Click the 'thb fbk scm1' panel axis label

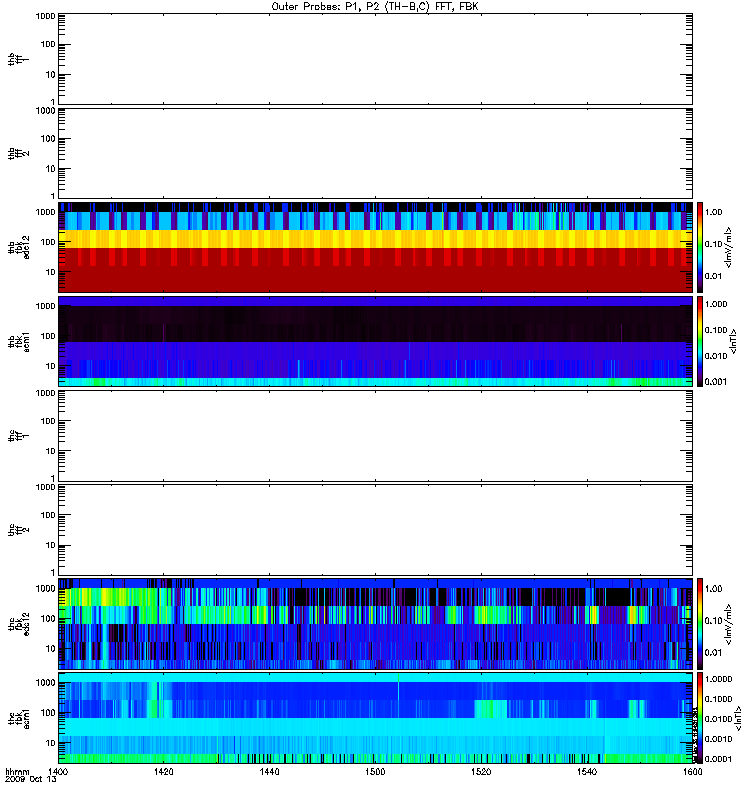tap(18, 341)
